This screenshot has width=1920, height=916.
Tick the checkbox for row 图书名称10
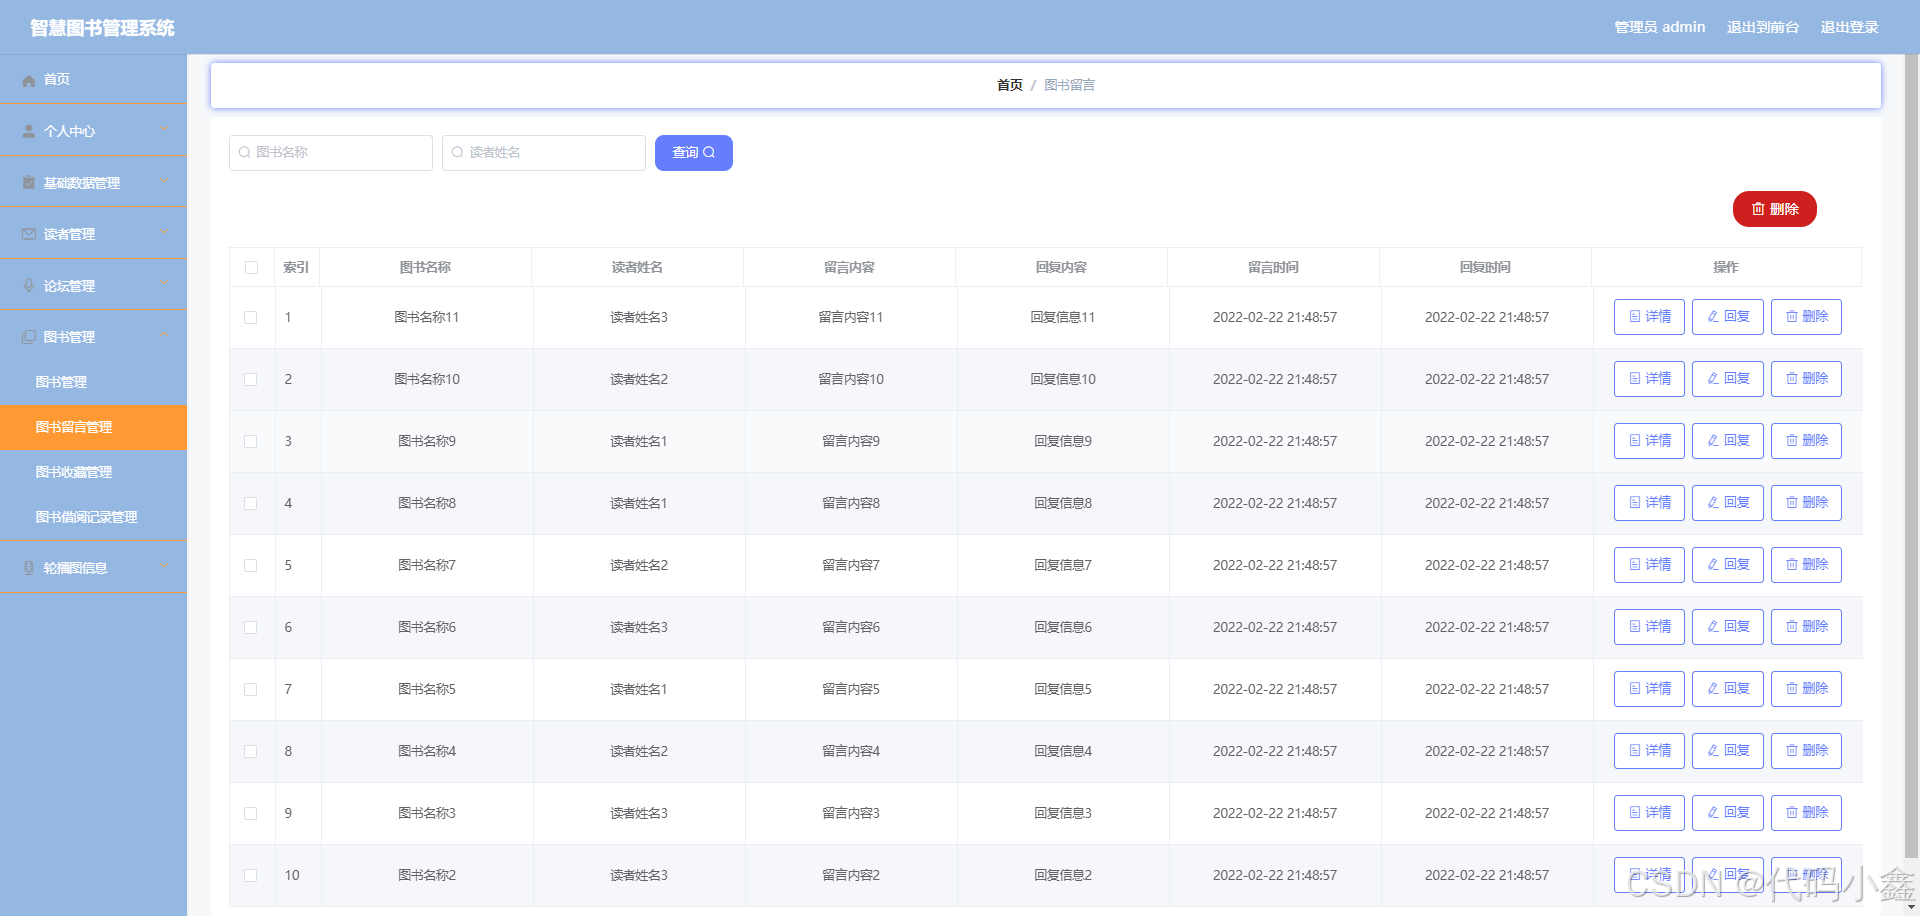251,379
